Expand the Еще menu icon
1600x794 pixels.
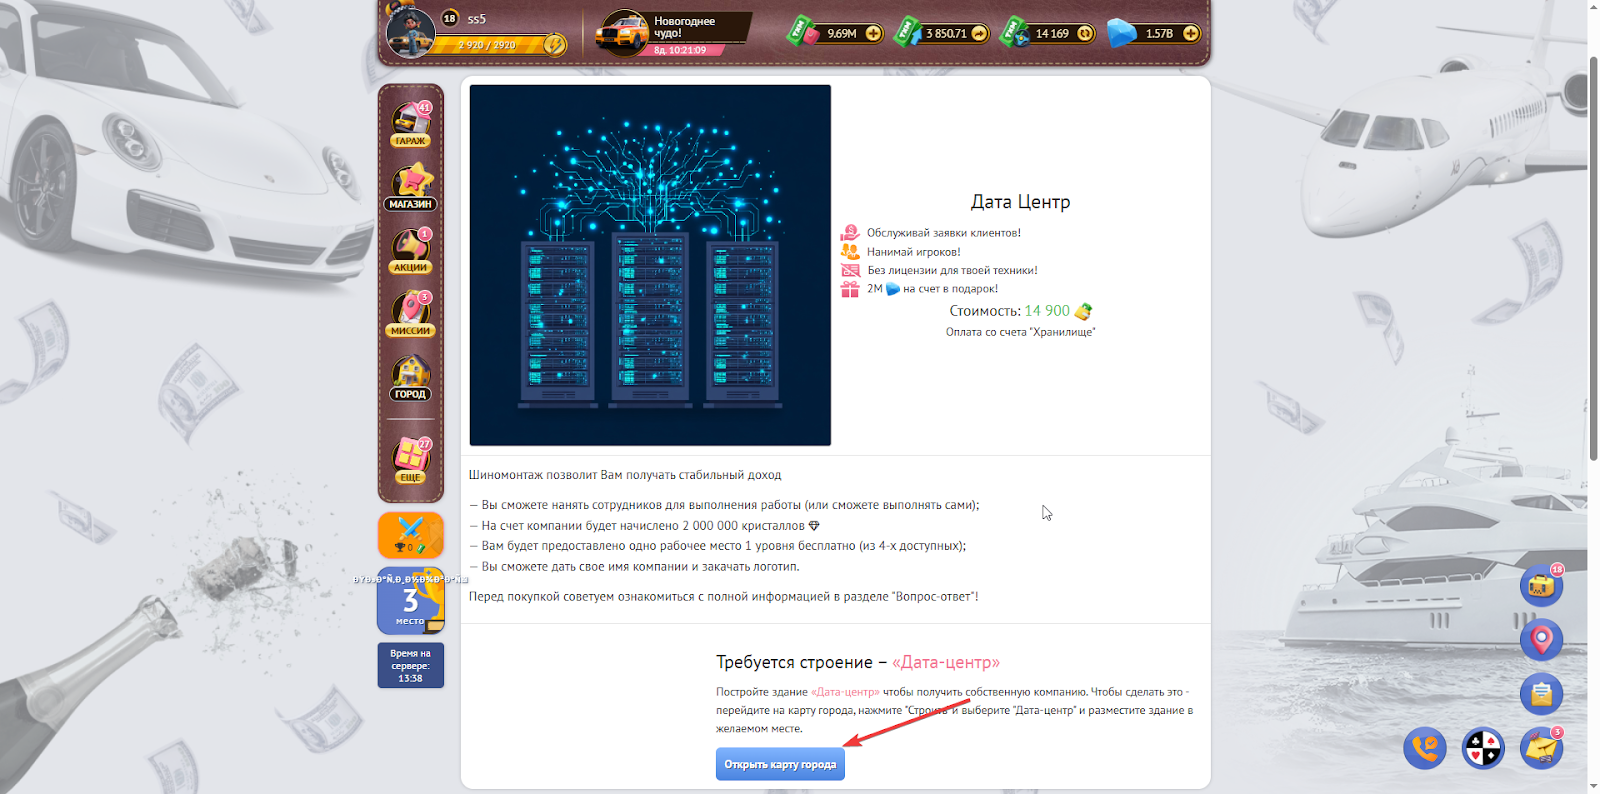click(x=411, y=460)
